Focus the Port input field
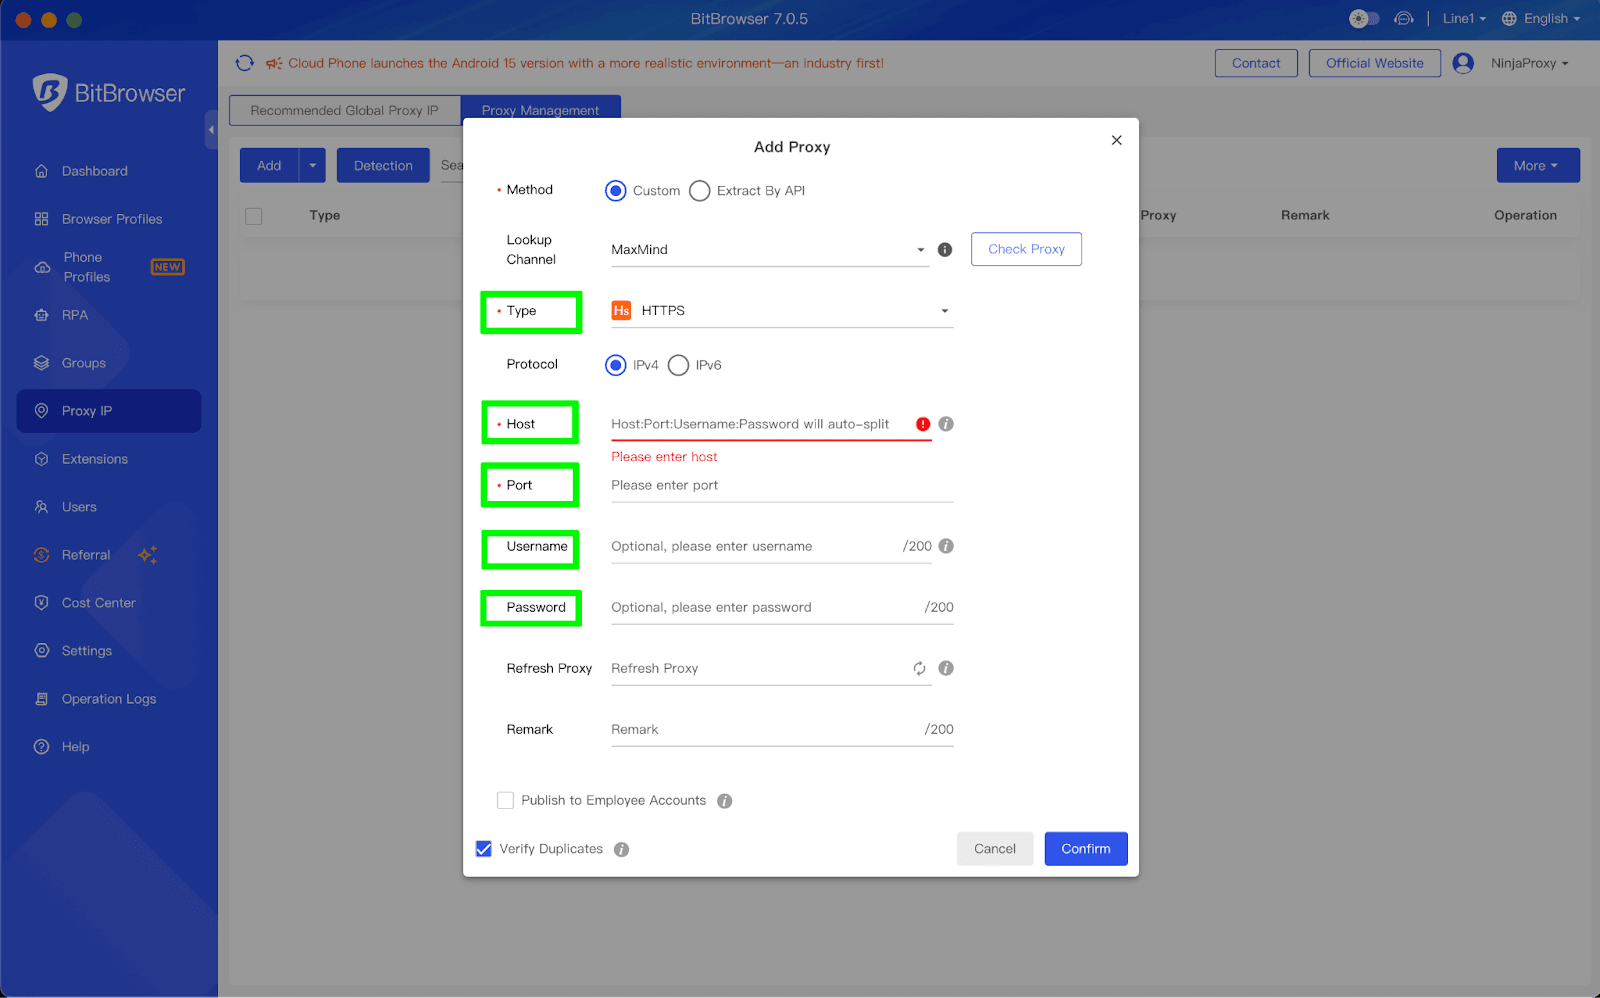Image resolution: width=1600 pixels, height=998 pixels. 782,486
